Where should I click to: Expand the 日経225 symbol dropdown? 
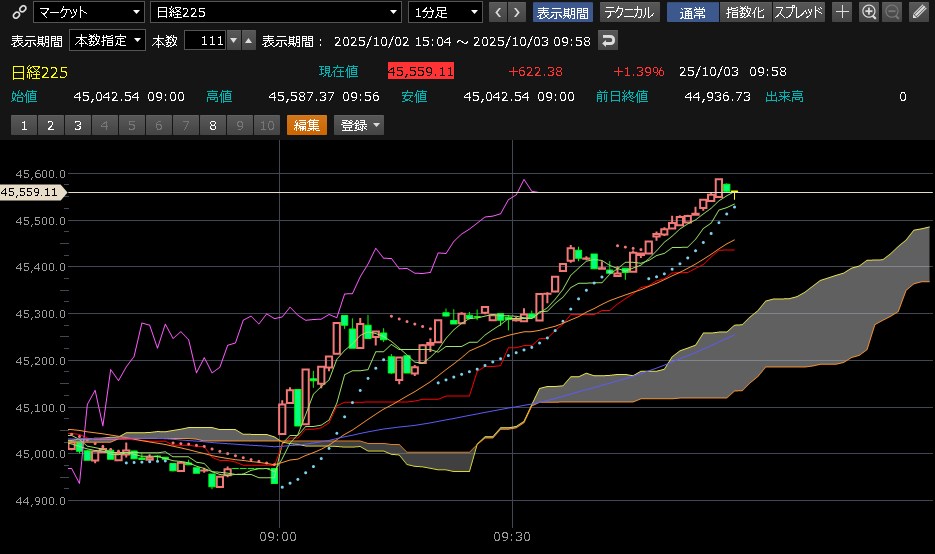tap(275, 12)
